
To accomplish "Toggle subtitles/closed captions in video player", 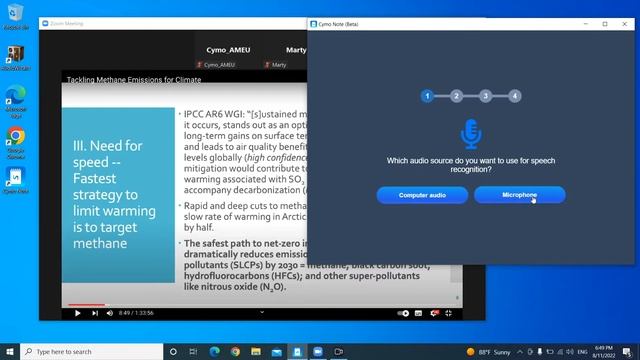I will click(418, 313).
